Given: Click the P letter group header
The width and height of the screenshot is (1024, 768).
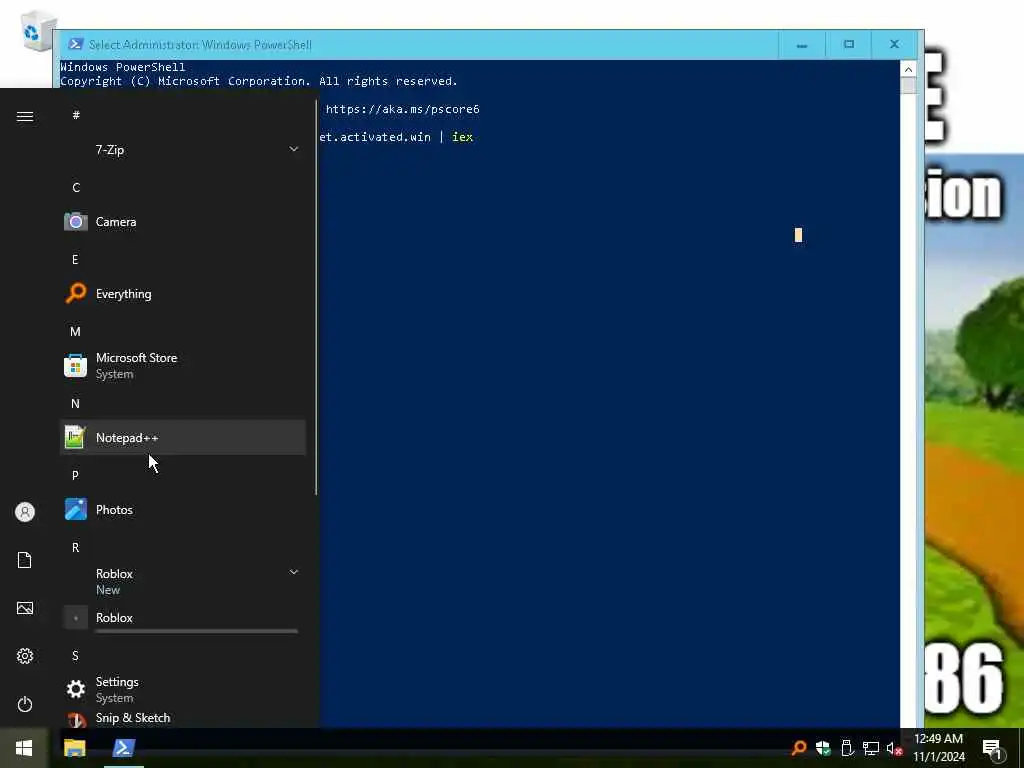Looking at the screenshot, I should coord(75,475).
